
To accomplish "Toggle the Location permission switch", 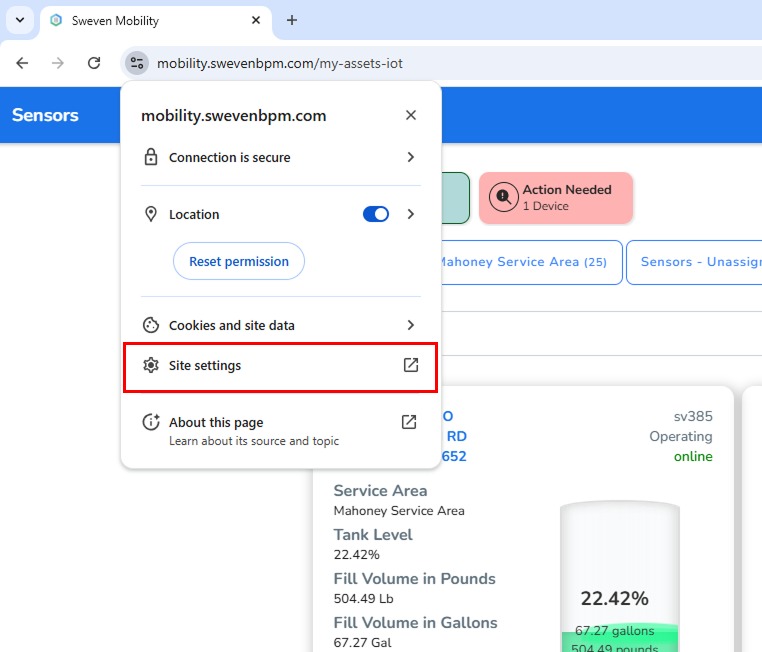I will [376, 214].
